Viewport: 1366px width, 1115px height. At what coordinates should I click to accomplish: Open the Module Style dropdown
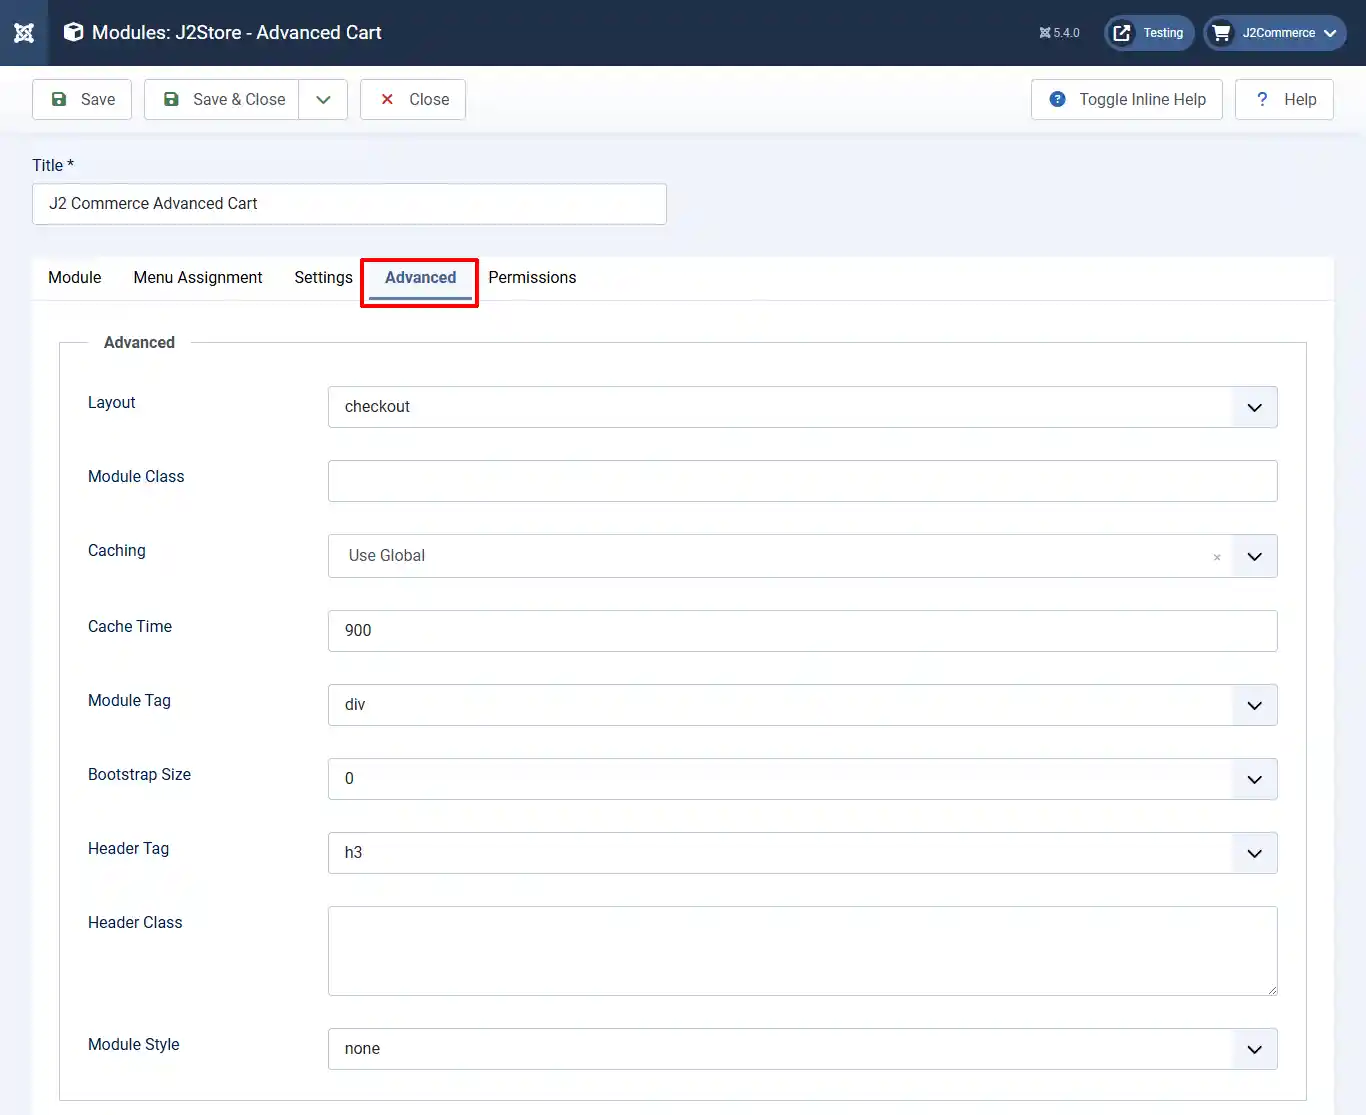[x=802, y=1049]
